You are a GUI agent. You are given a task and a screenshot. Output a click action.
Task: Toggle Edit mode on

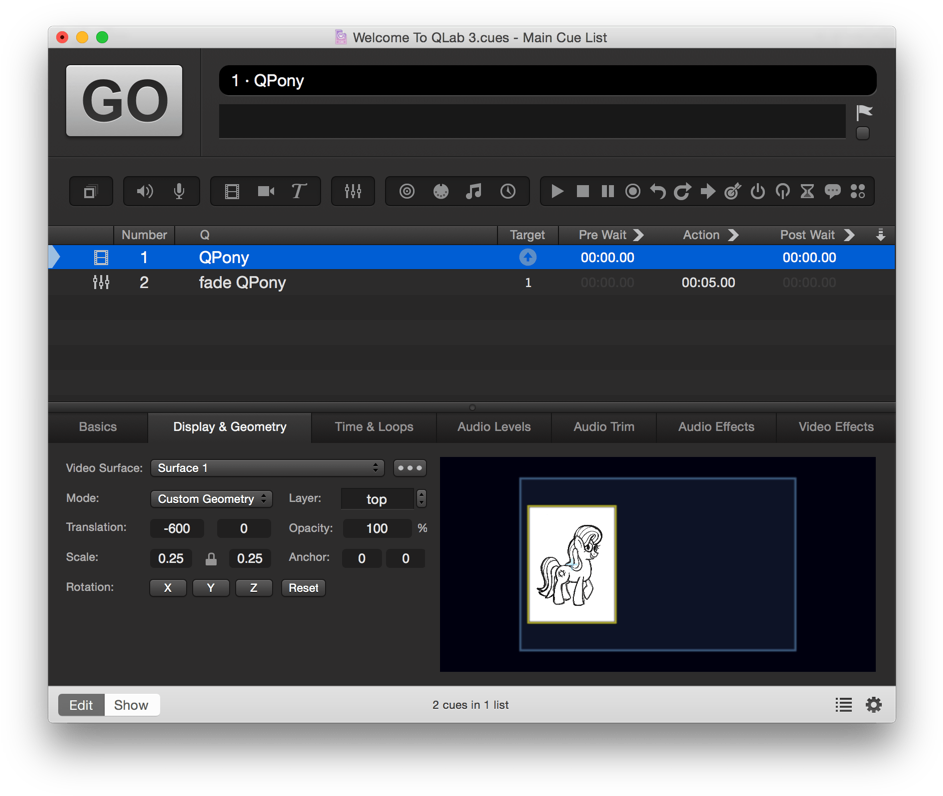point(80,704)
